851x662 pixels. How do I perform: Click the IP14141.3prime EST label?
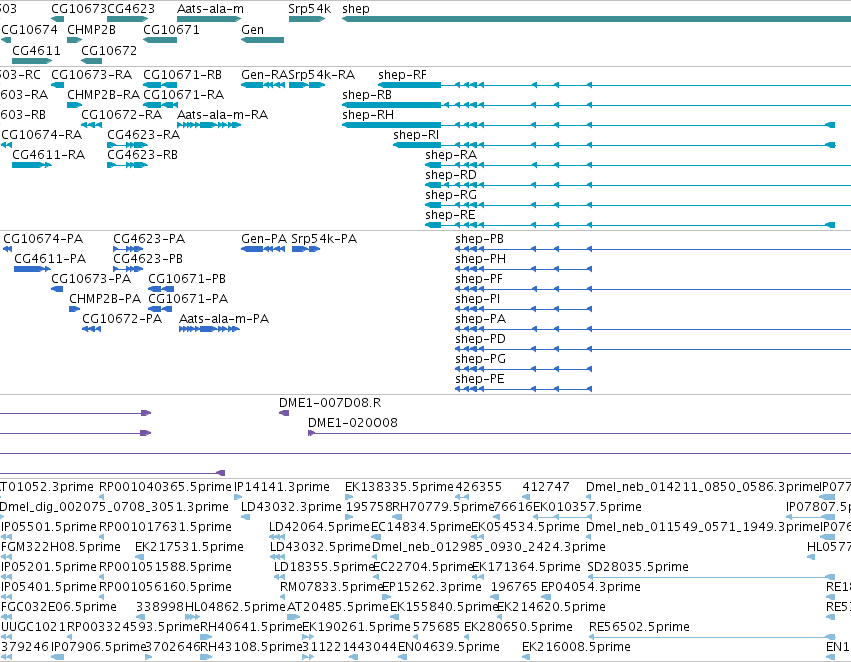[282, 487]
